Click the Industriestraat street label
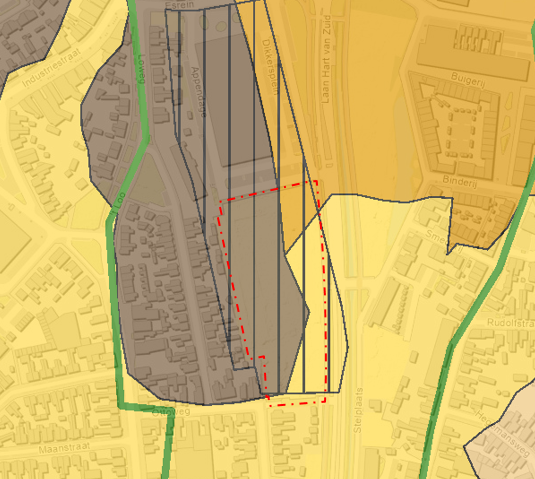Screen dimensions: 535x479 [x=52, y=68]
